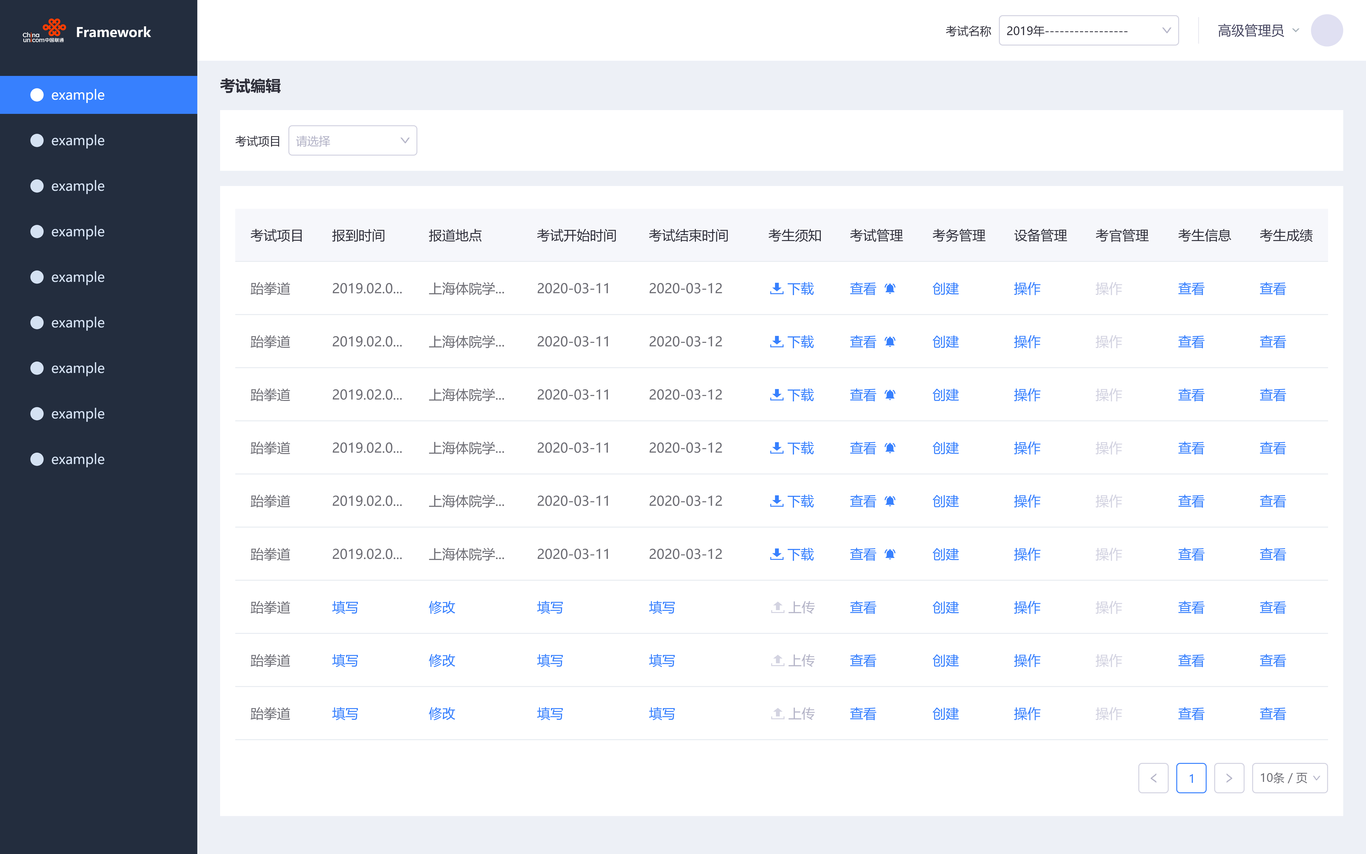Open 查看 under 考生信息 in the first row
Viewport: 1366px width, 854px height.
(x=1191, y=288)
